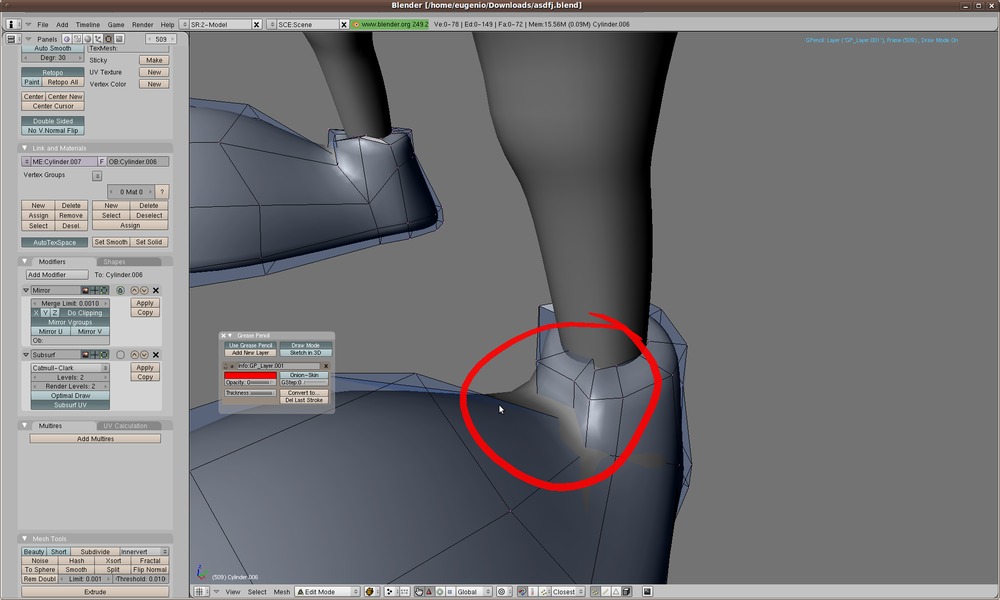
Task: Collapse the Mesh Tools panel
Action: 24,539
